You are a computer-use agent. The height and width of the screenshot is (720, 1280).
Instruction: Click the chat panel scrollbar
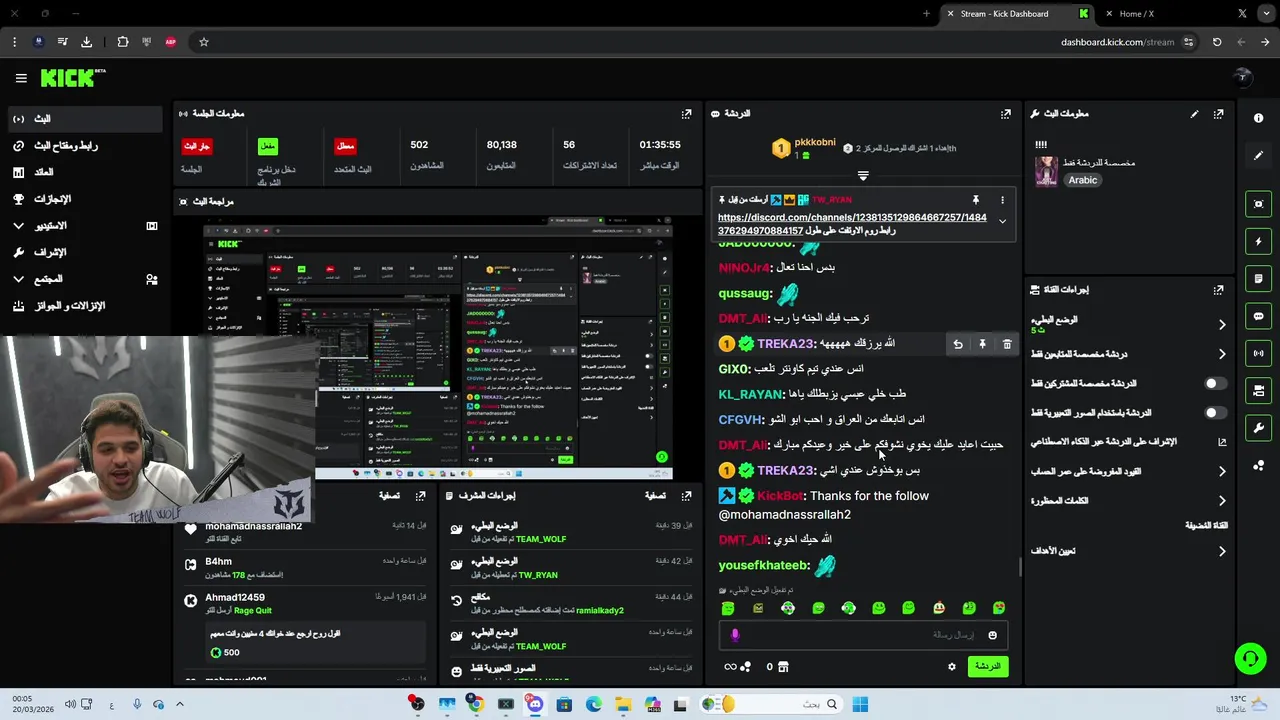click(1020, 567)
